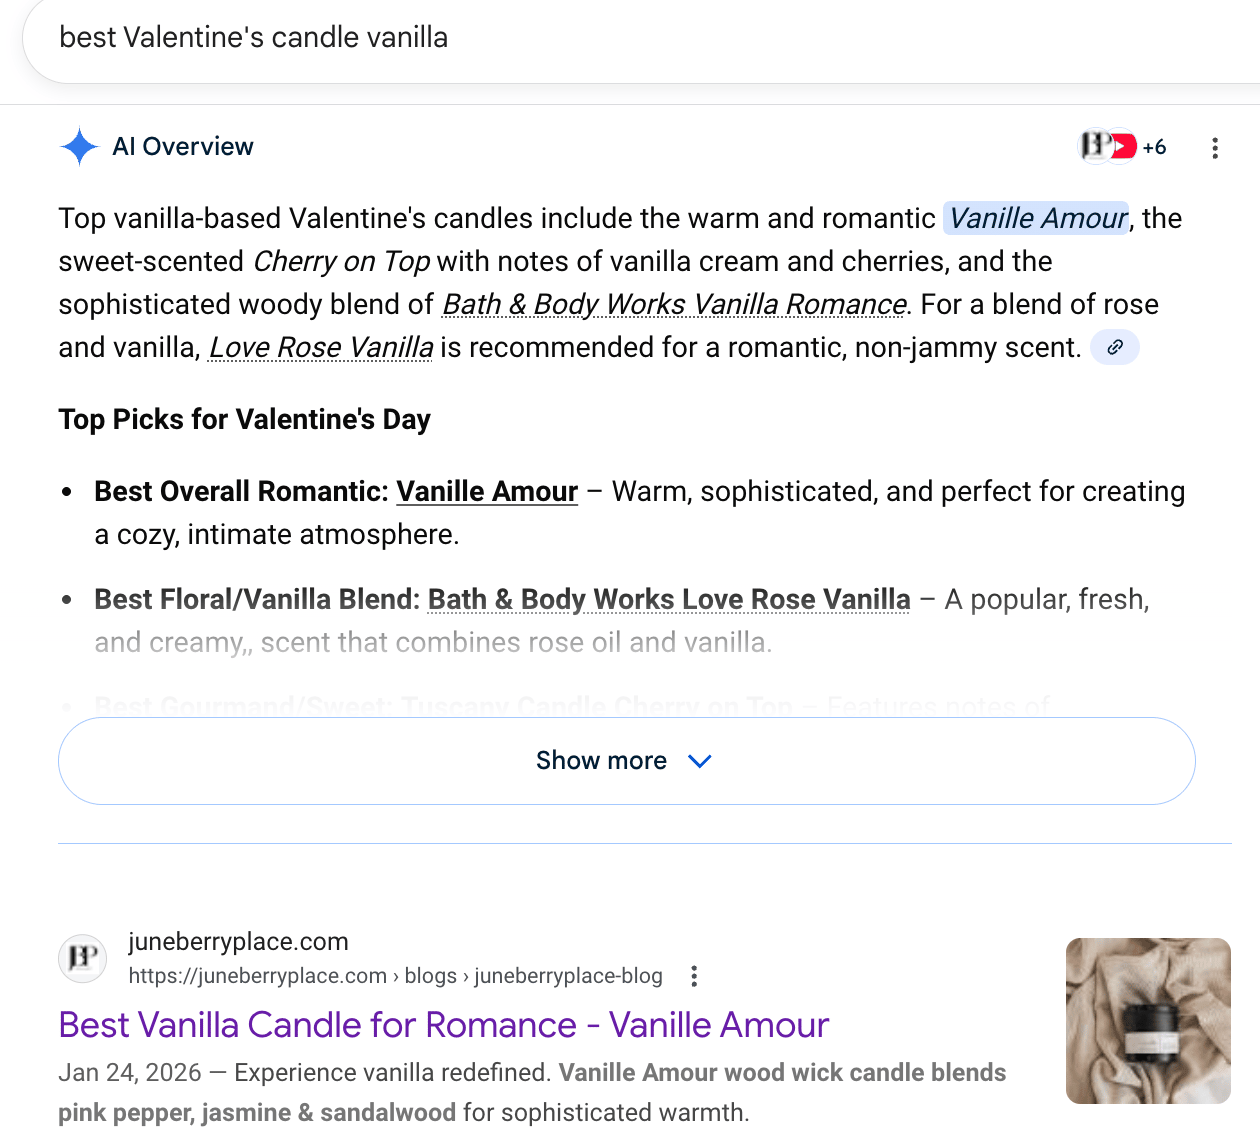Expand the AI Overview with Show more

601,761
